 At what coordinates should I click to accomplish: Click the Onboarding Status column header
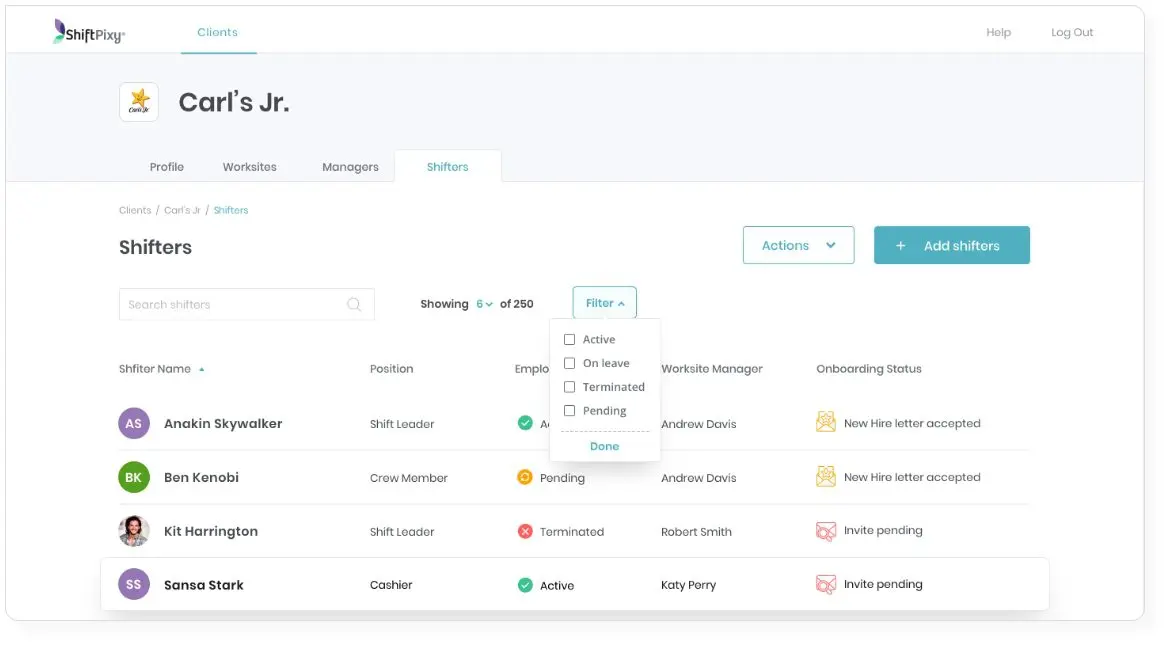pyautogui.click(x=869, y=369)
